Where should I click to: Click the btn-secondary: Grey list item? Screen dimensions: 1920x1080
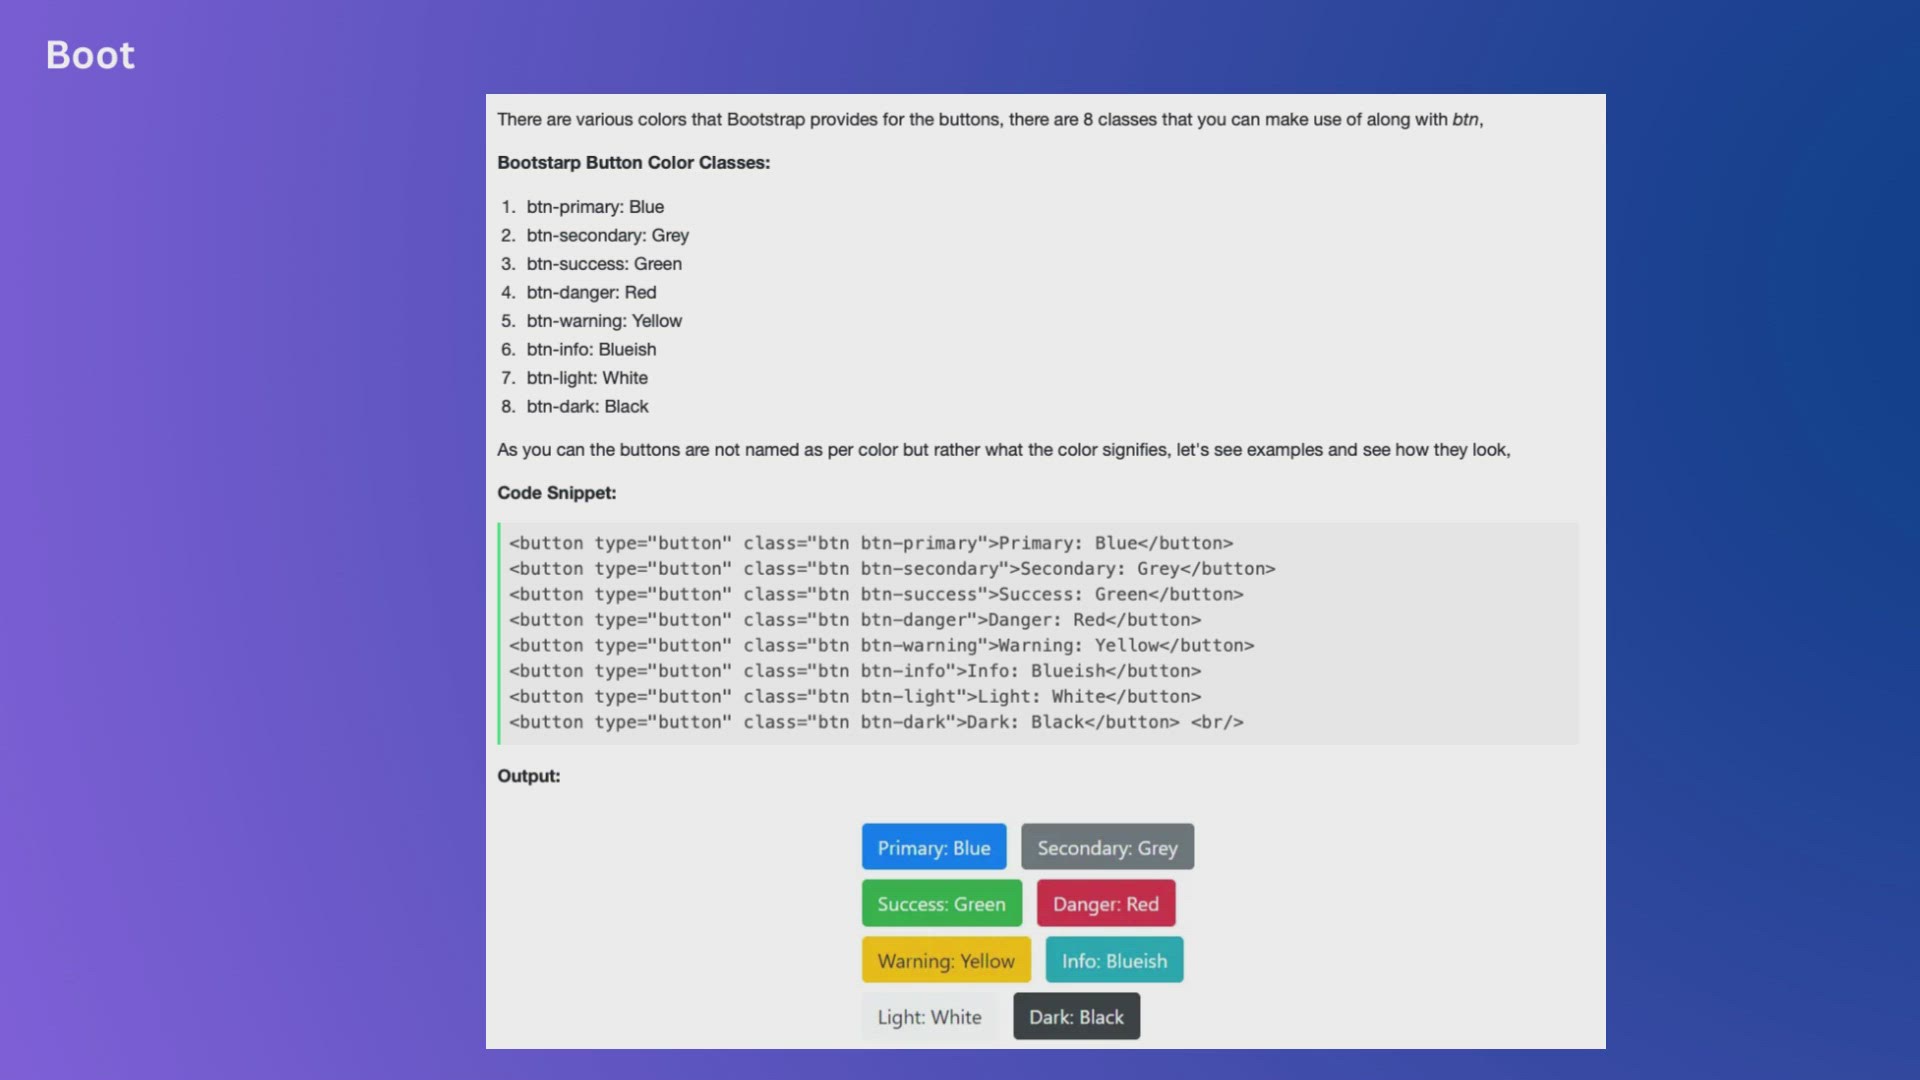[x=607, y=235]
